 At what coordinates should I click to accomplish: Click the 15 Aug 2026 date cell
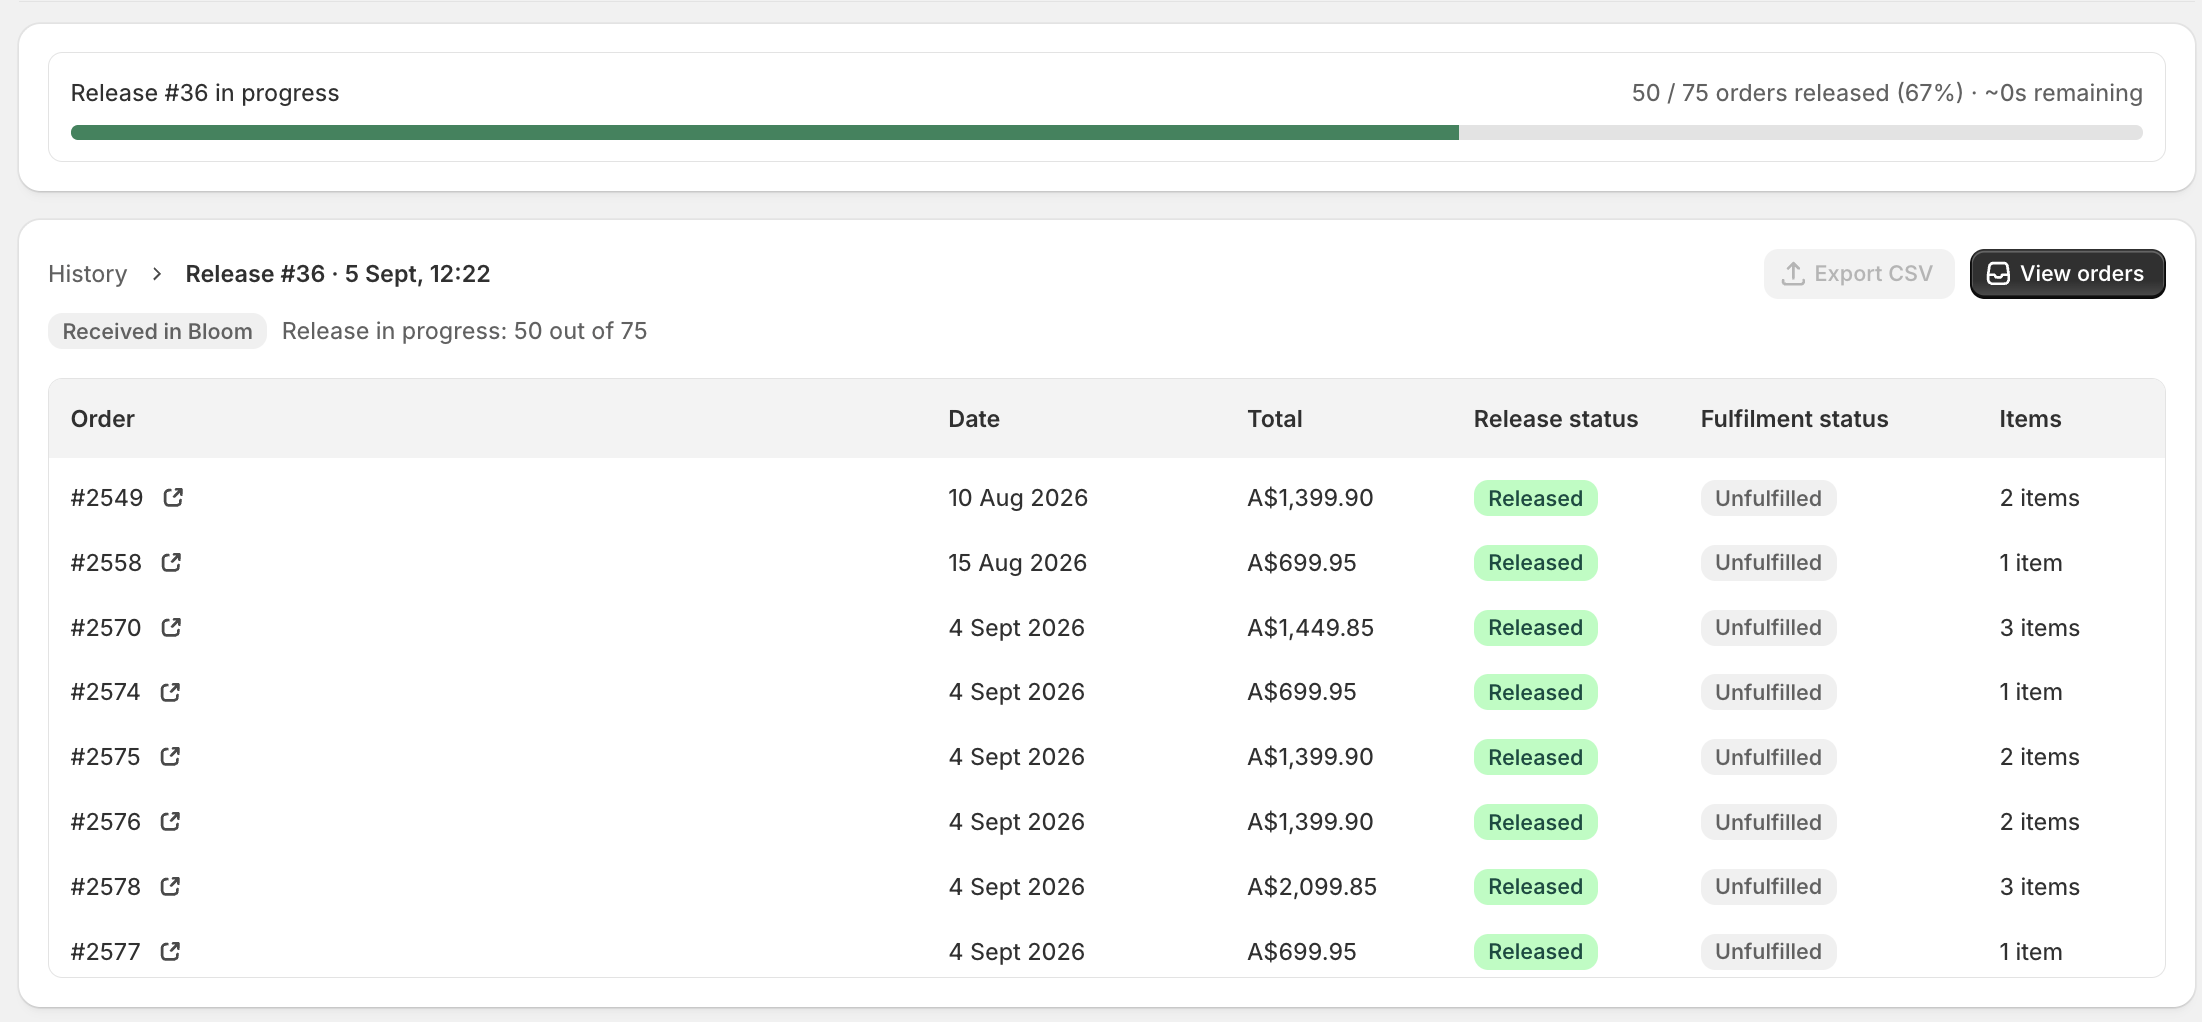click(x=1017, y=563)
